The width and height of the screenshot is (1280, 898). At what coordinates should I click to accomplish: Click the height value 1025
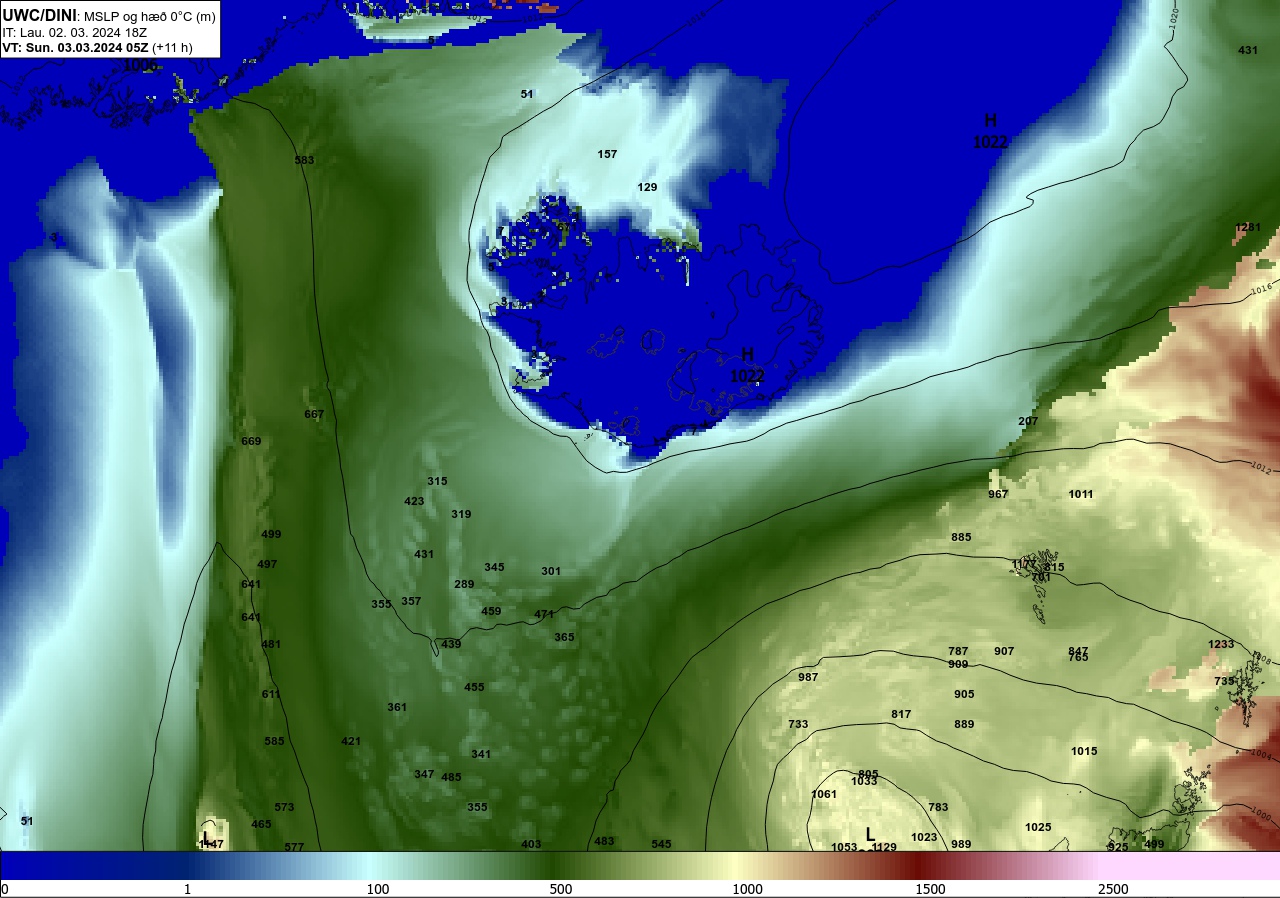(1038, 827)
